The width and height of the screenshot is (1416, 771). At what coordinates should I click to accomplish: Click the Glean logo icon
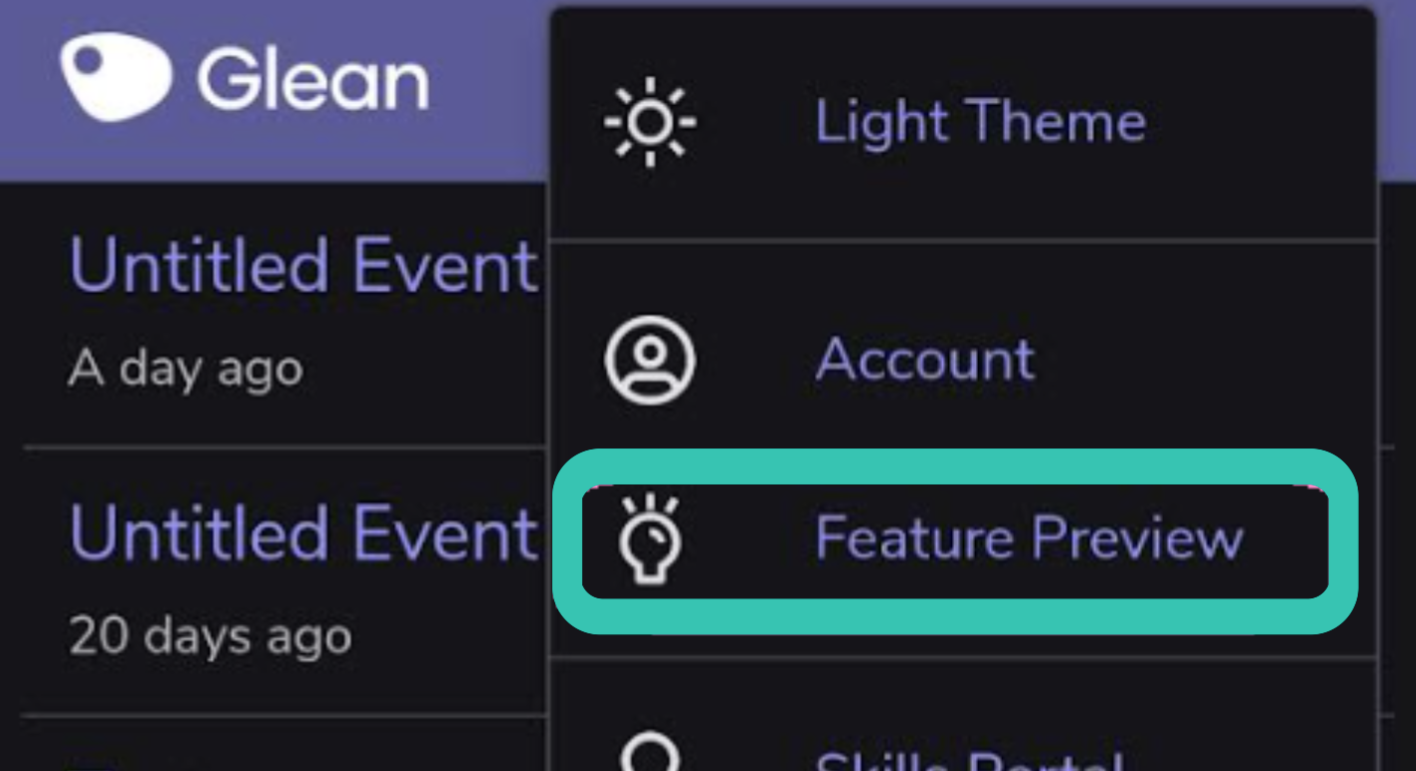pos(114,76)
